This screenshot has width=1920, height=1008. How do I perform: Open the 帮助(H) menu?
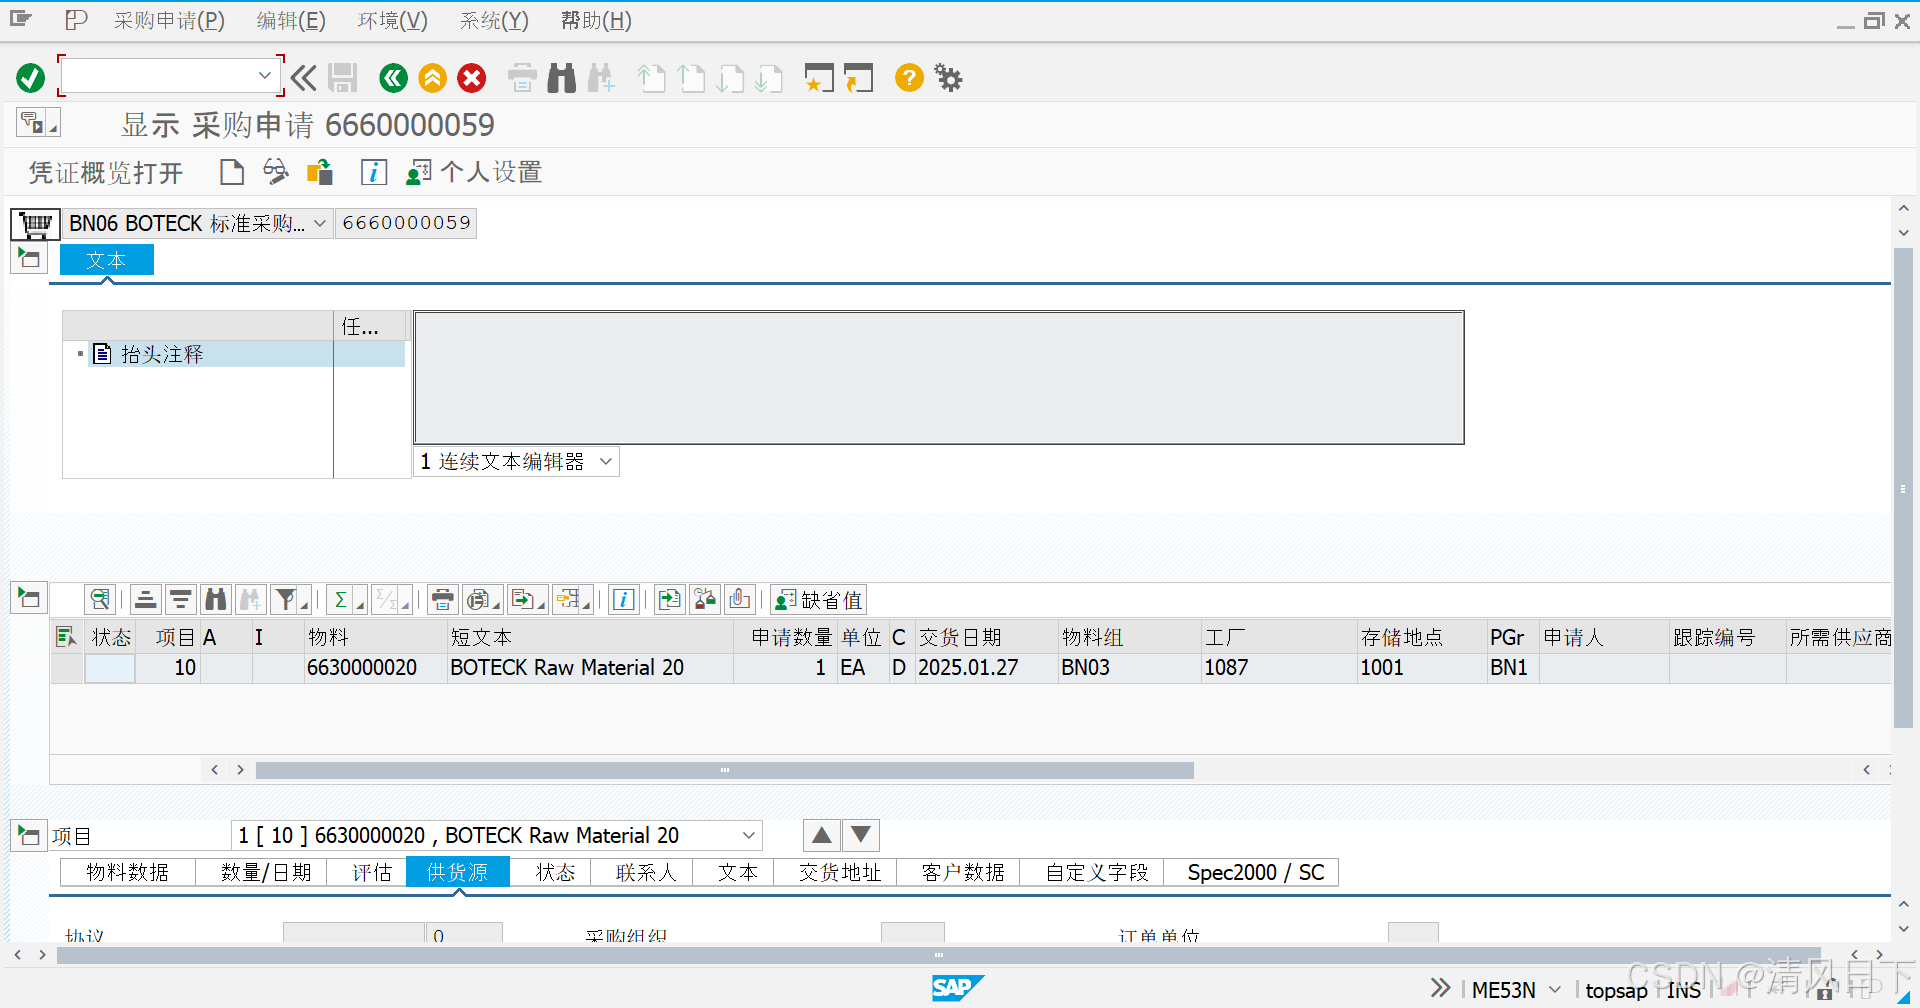(x=596, y=21)
